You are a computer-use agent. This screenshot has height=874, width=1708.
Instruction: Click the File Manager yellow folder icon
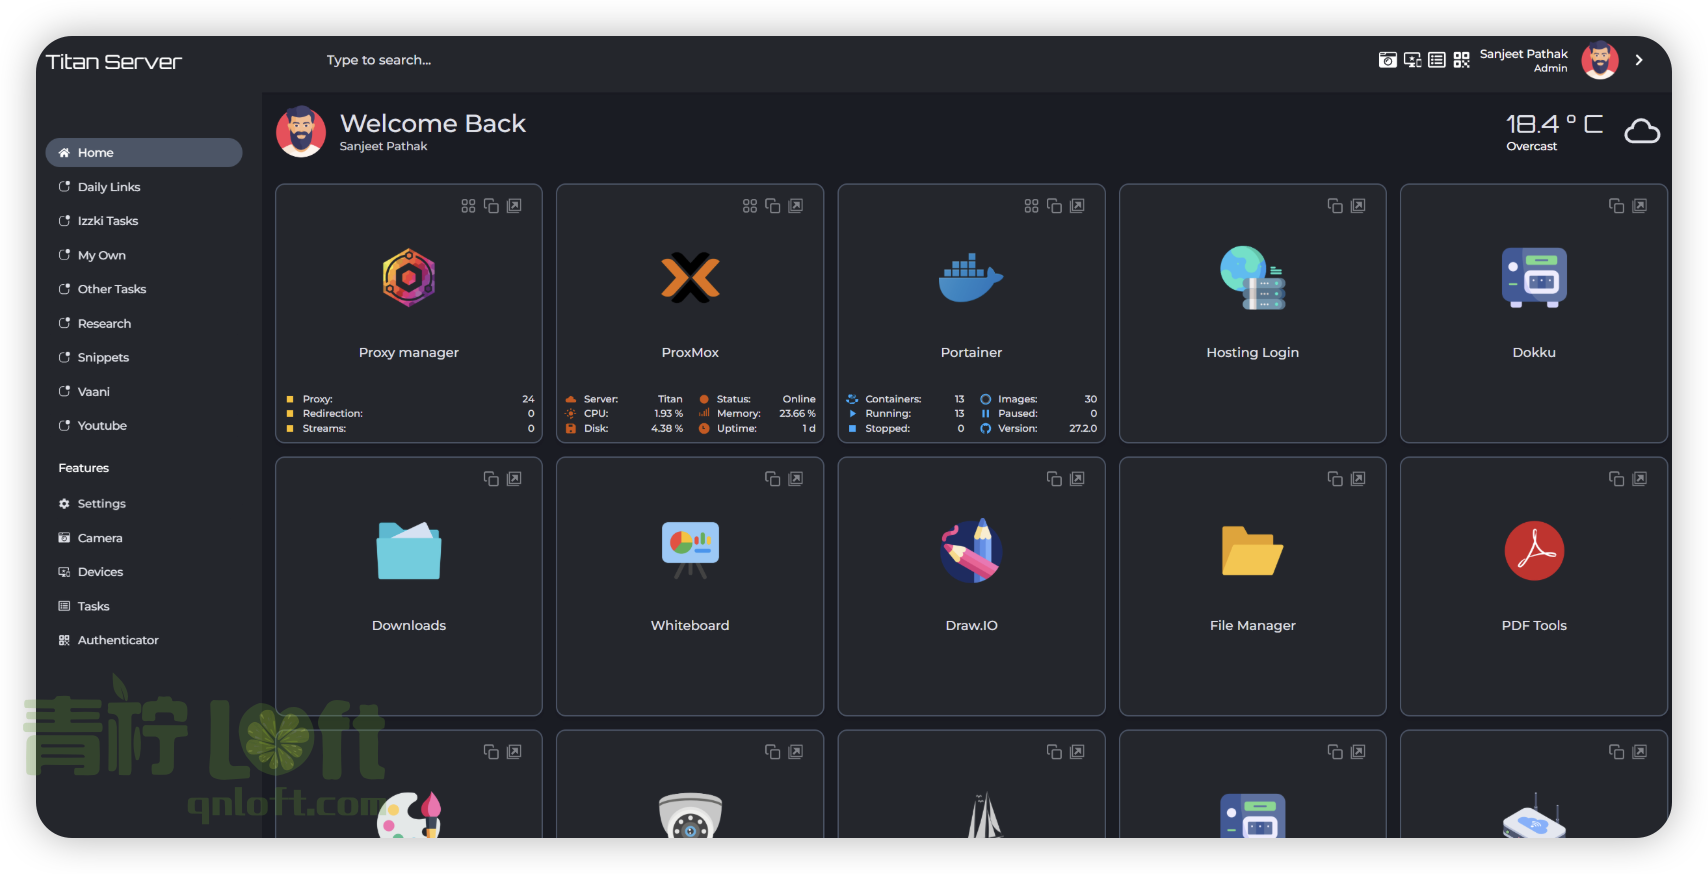1253,550
